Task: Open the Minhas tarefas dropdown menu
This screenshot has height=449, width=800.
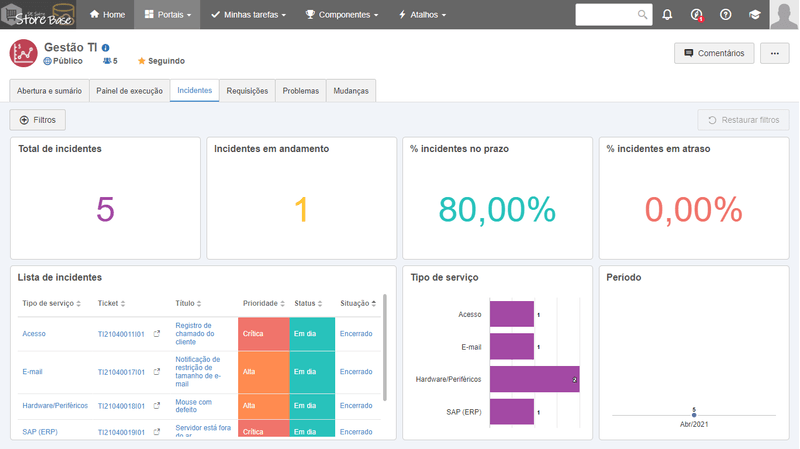Action: [x=248, y=15]
